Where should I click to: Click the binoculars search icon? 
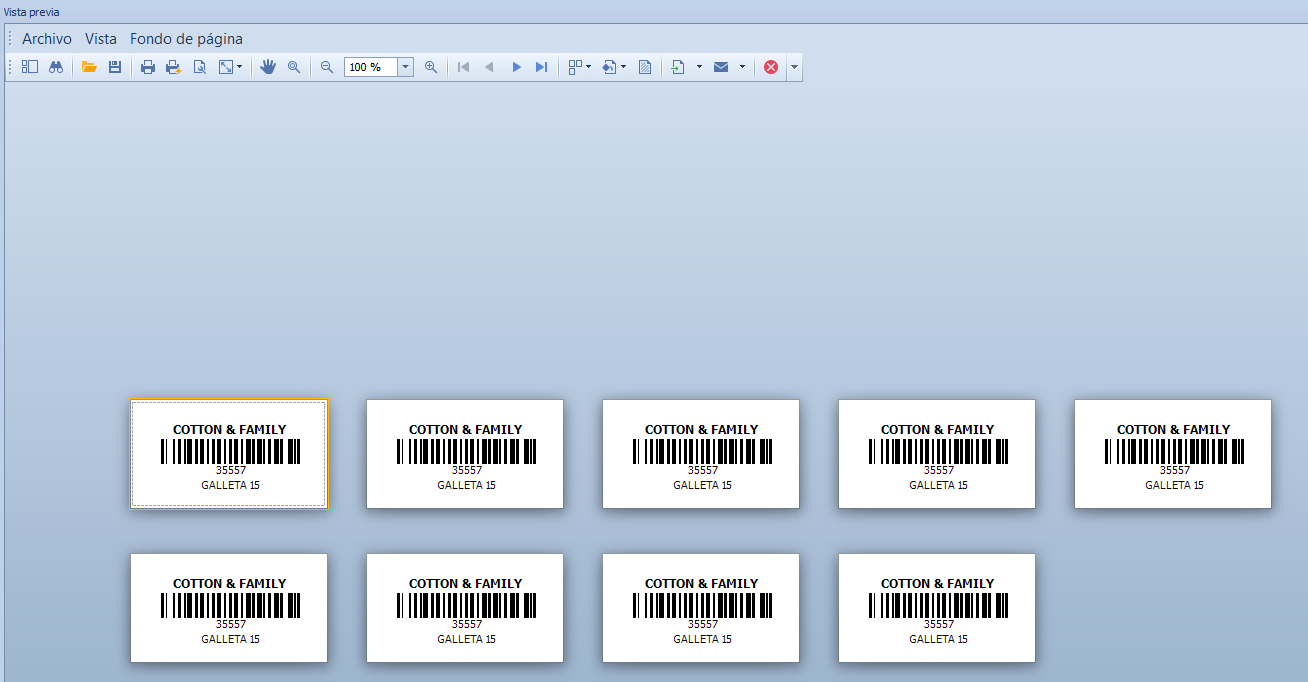56,67
